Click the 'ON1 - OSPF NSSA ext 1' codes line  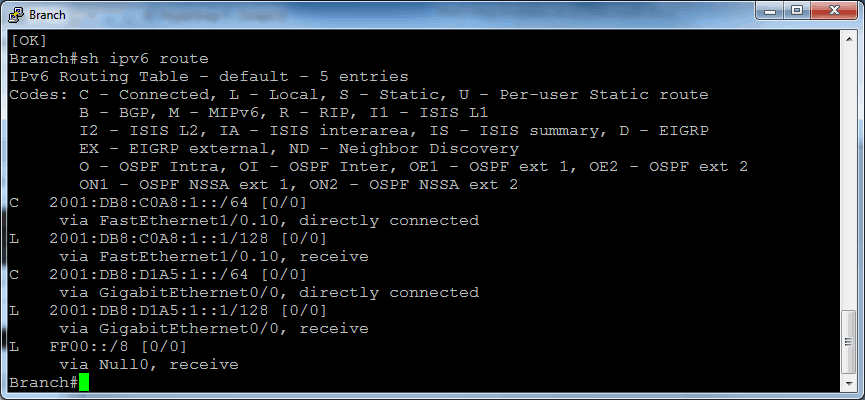(x=298, y=184)
